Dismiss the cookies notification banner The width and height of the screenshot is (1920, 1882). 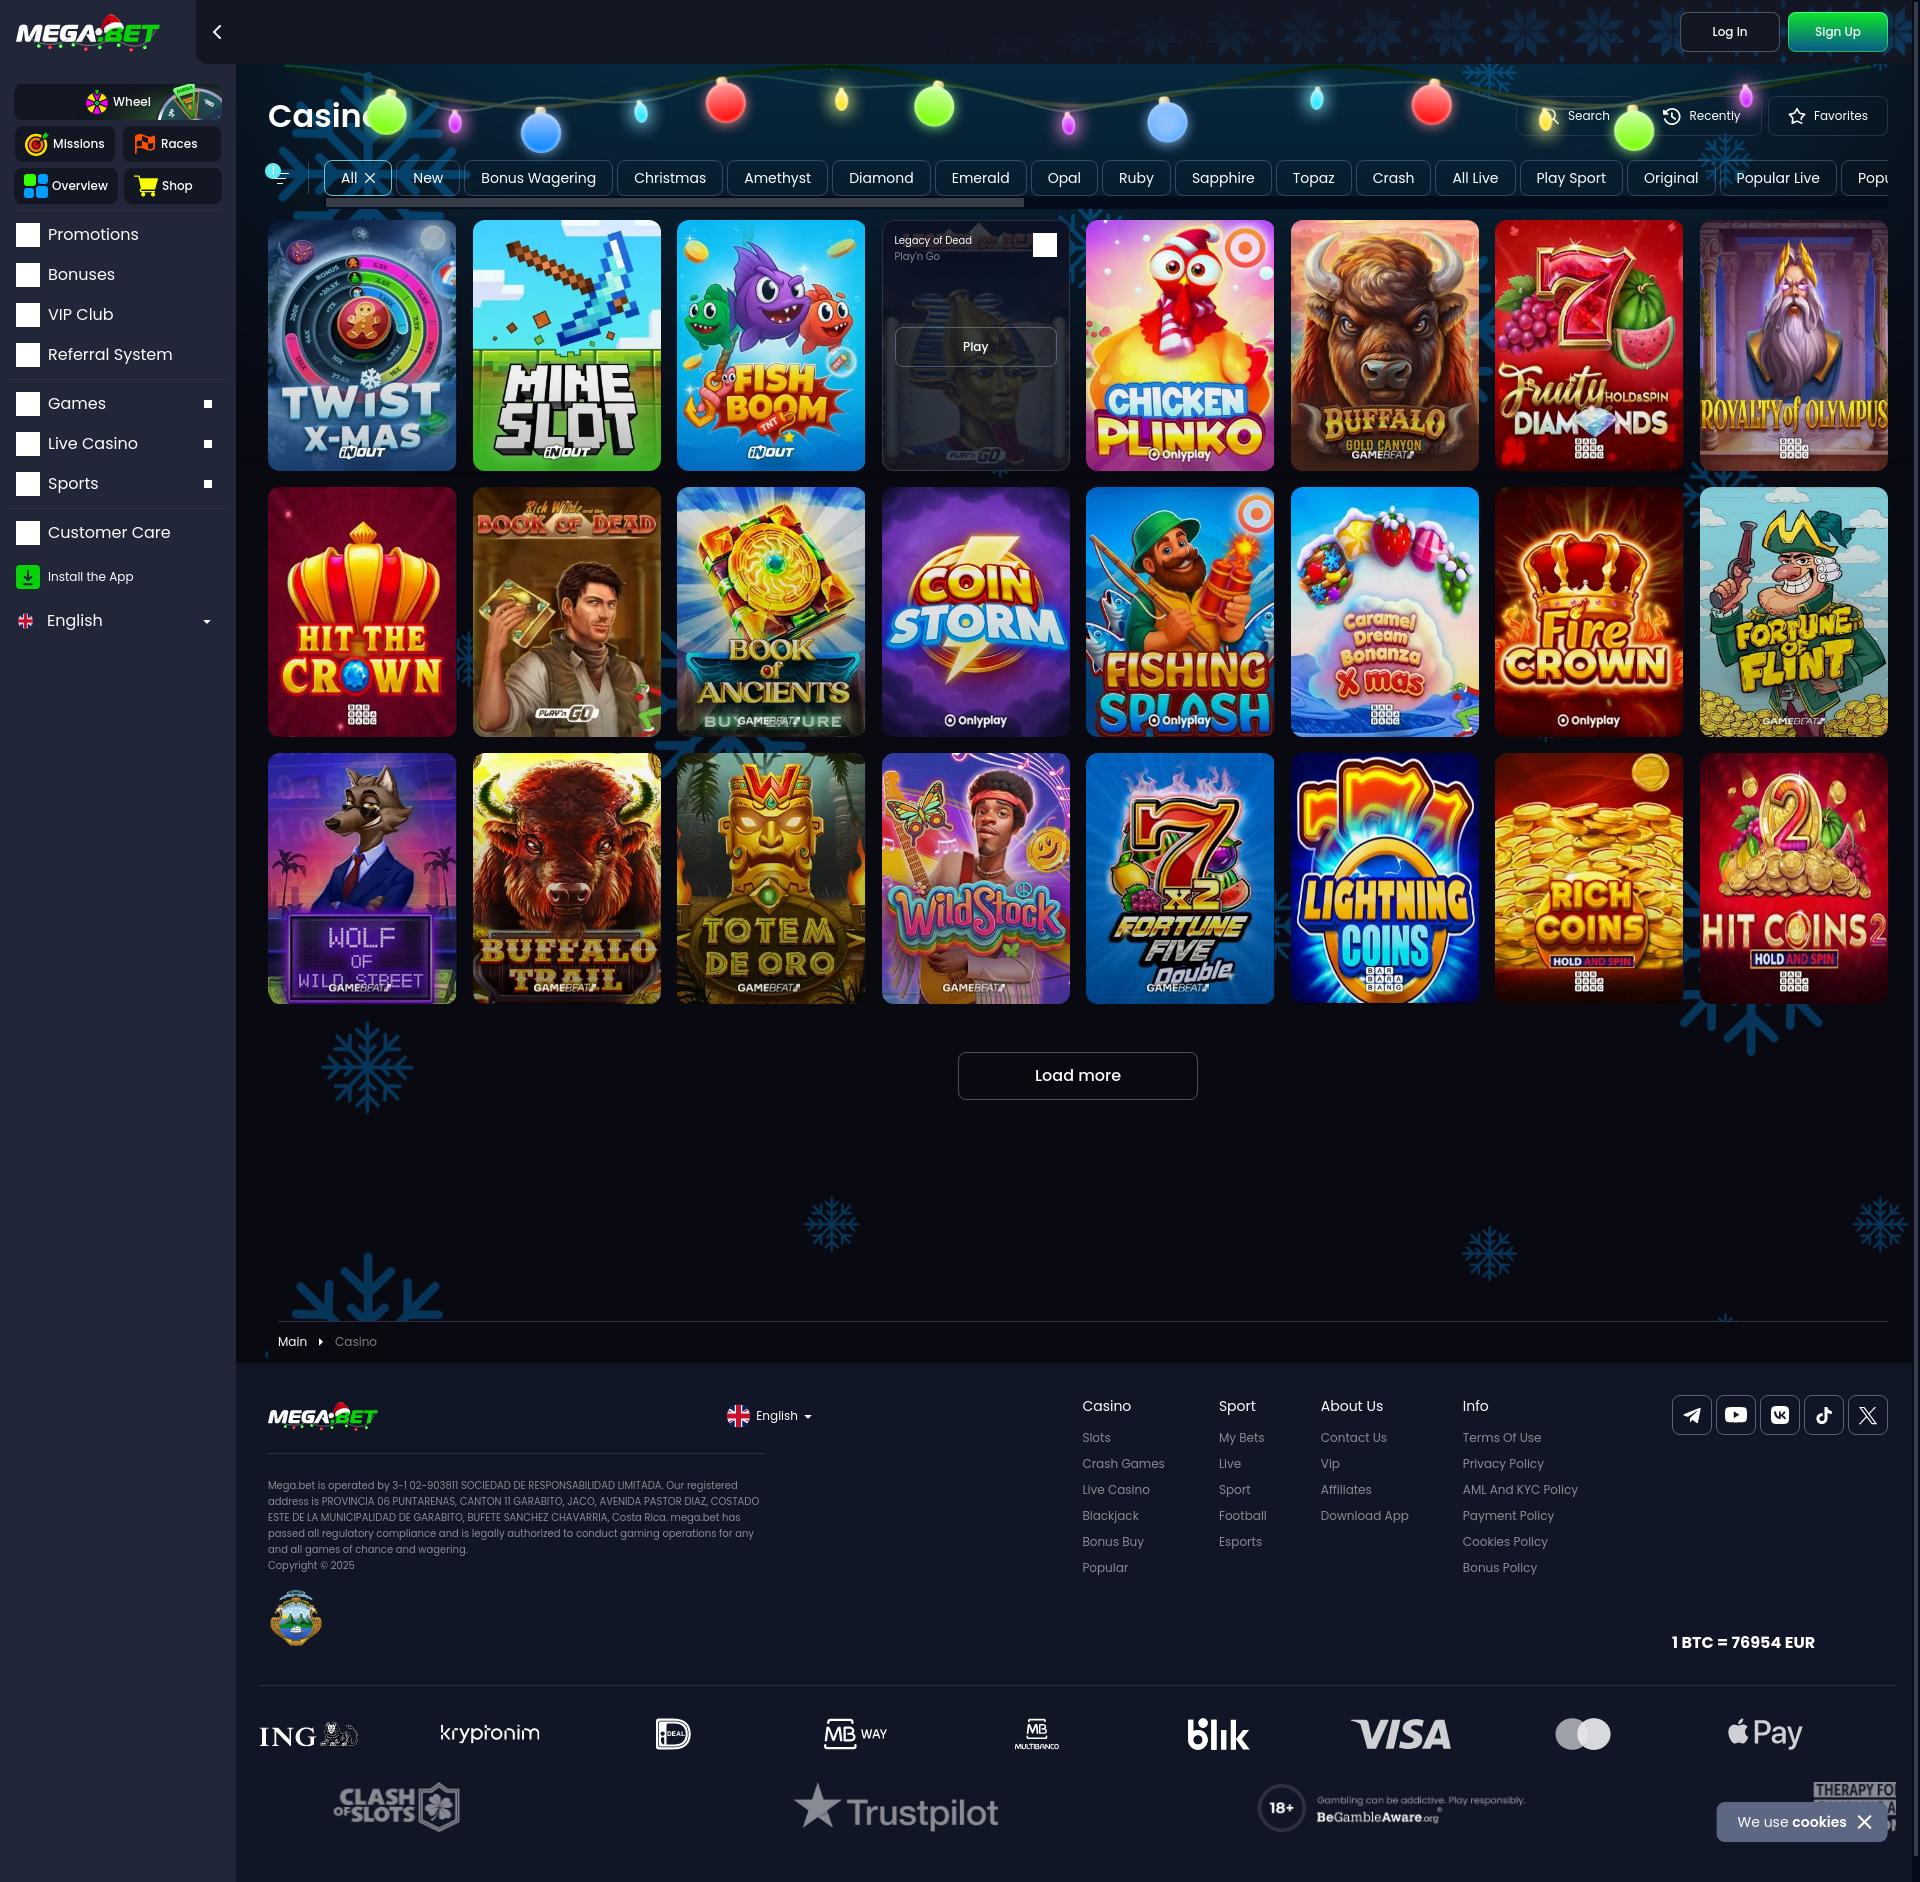point(1866,1822)
